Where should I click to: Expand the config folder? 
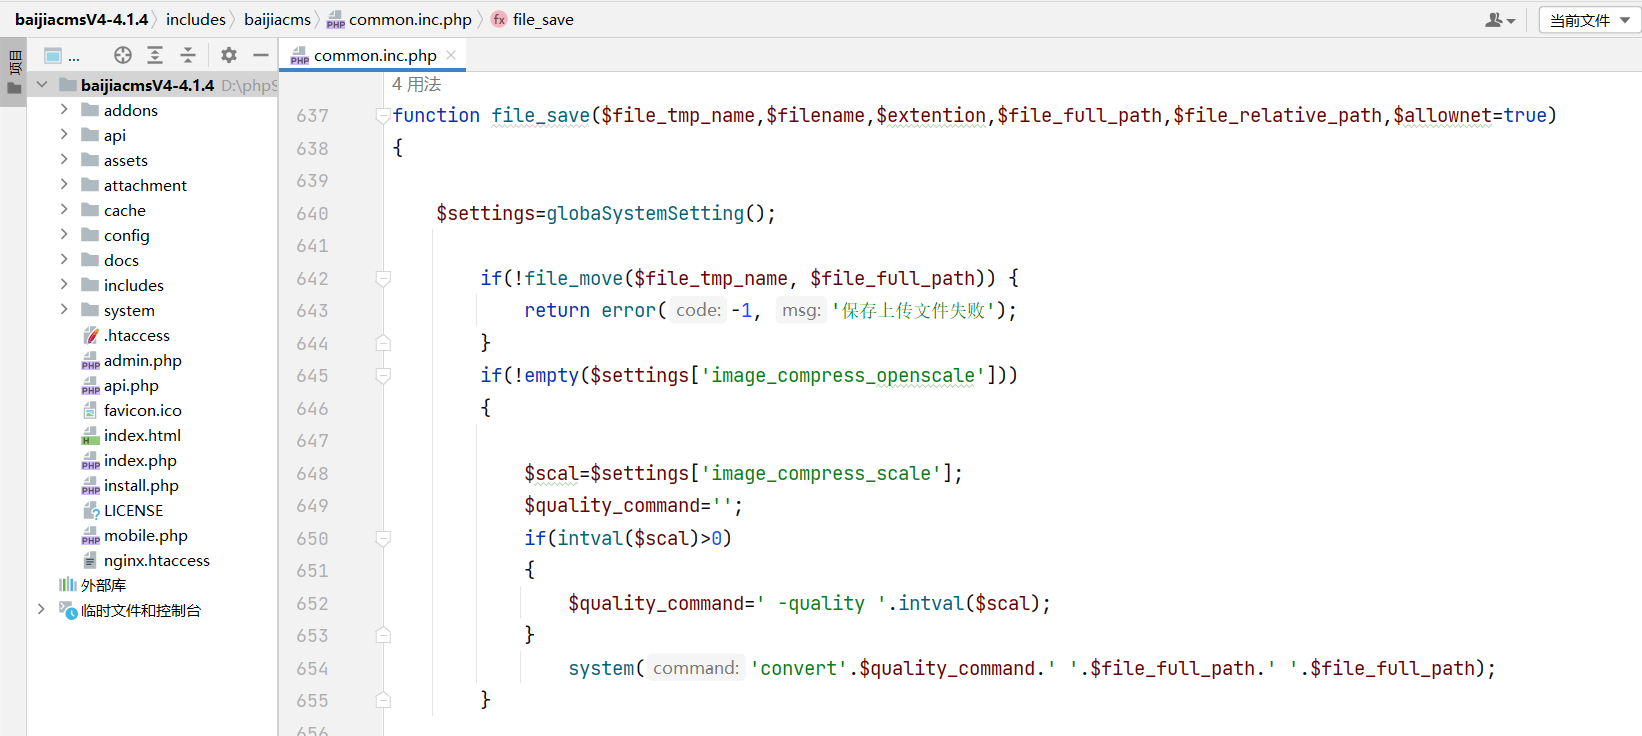(x=64, y=234)
